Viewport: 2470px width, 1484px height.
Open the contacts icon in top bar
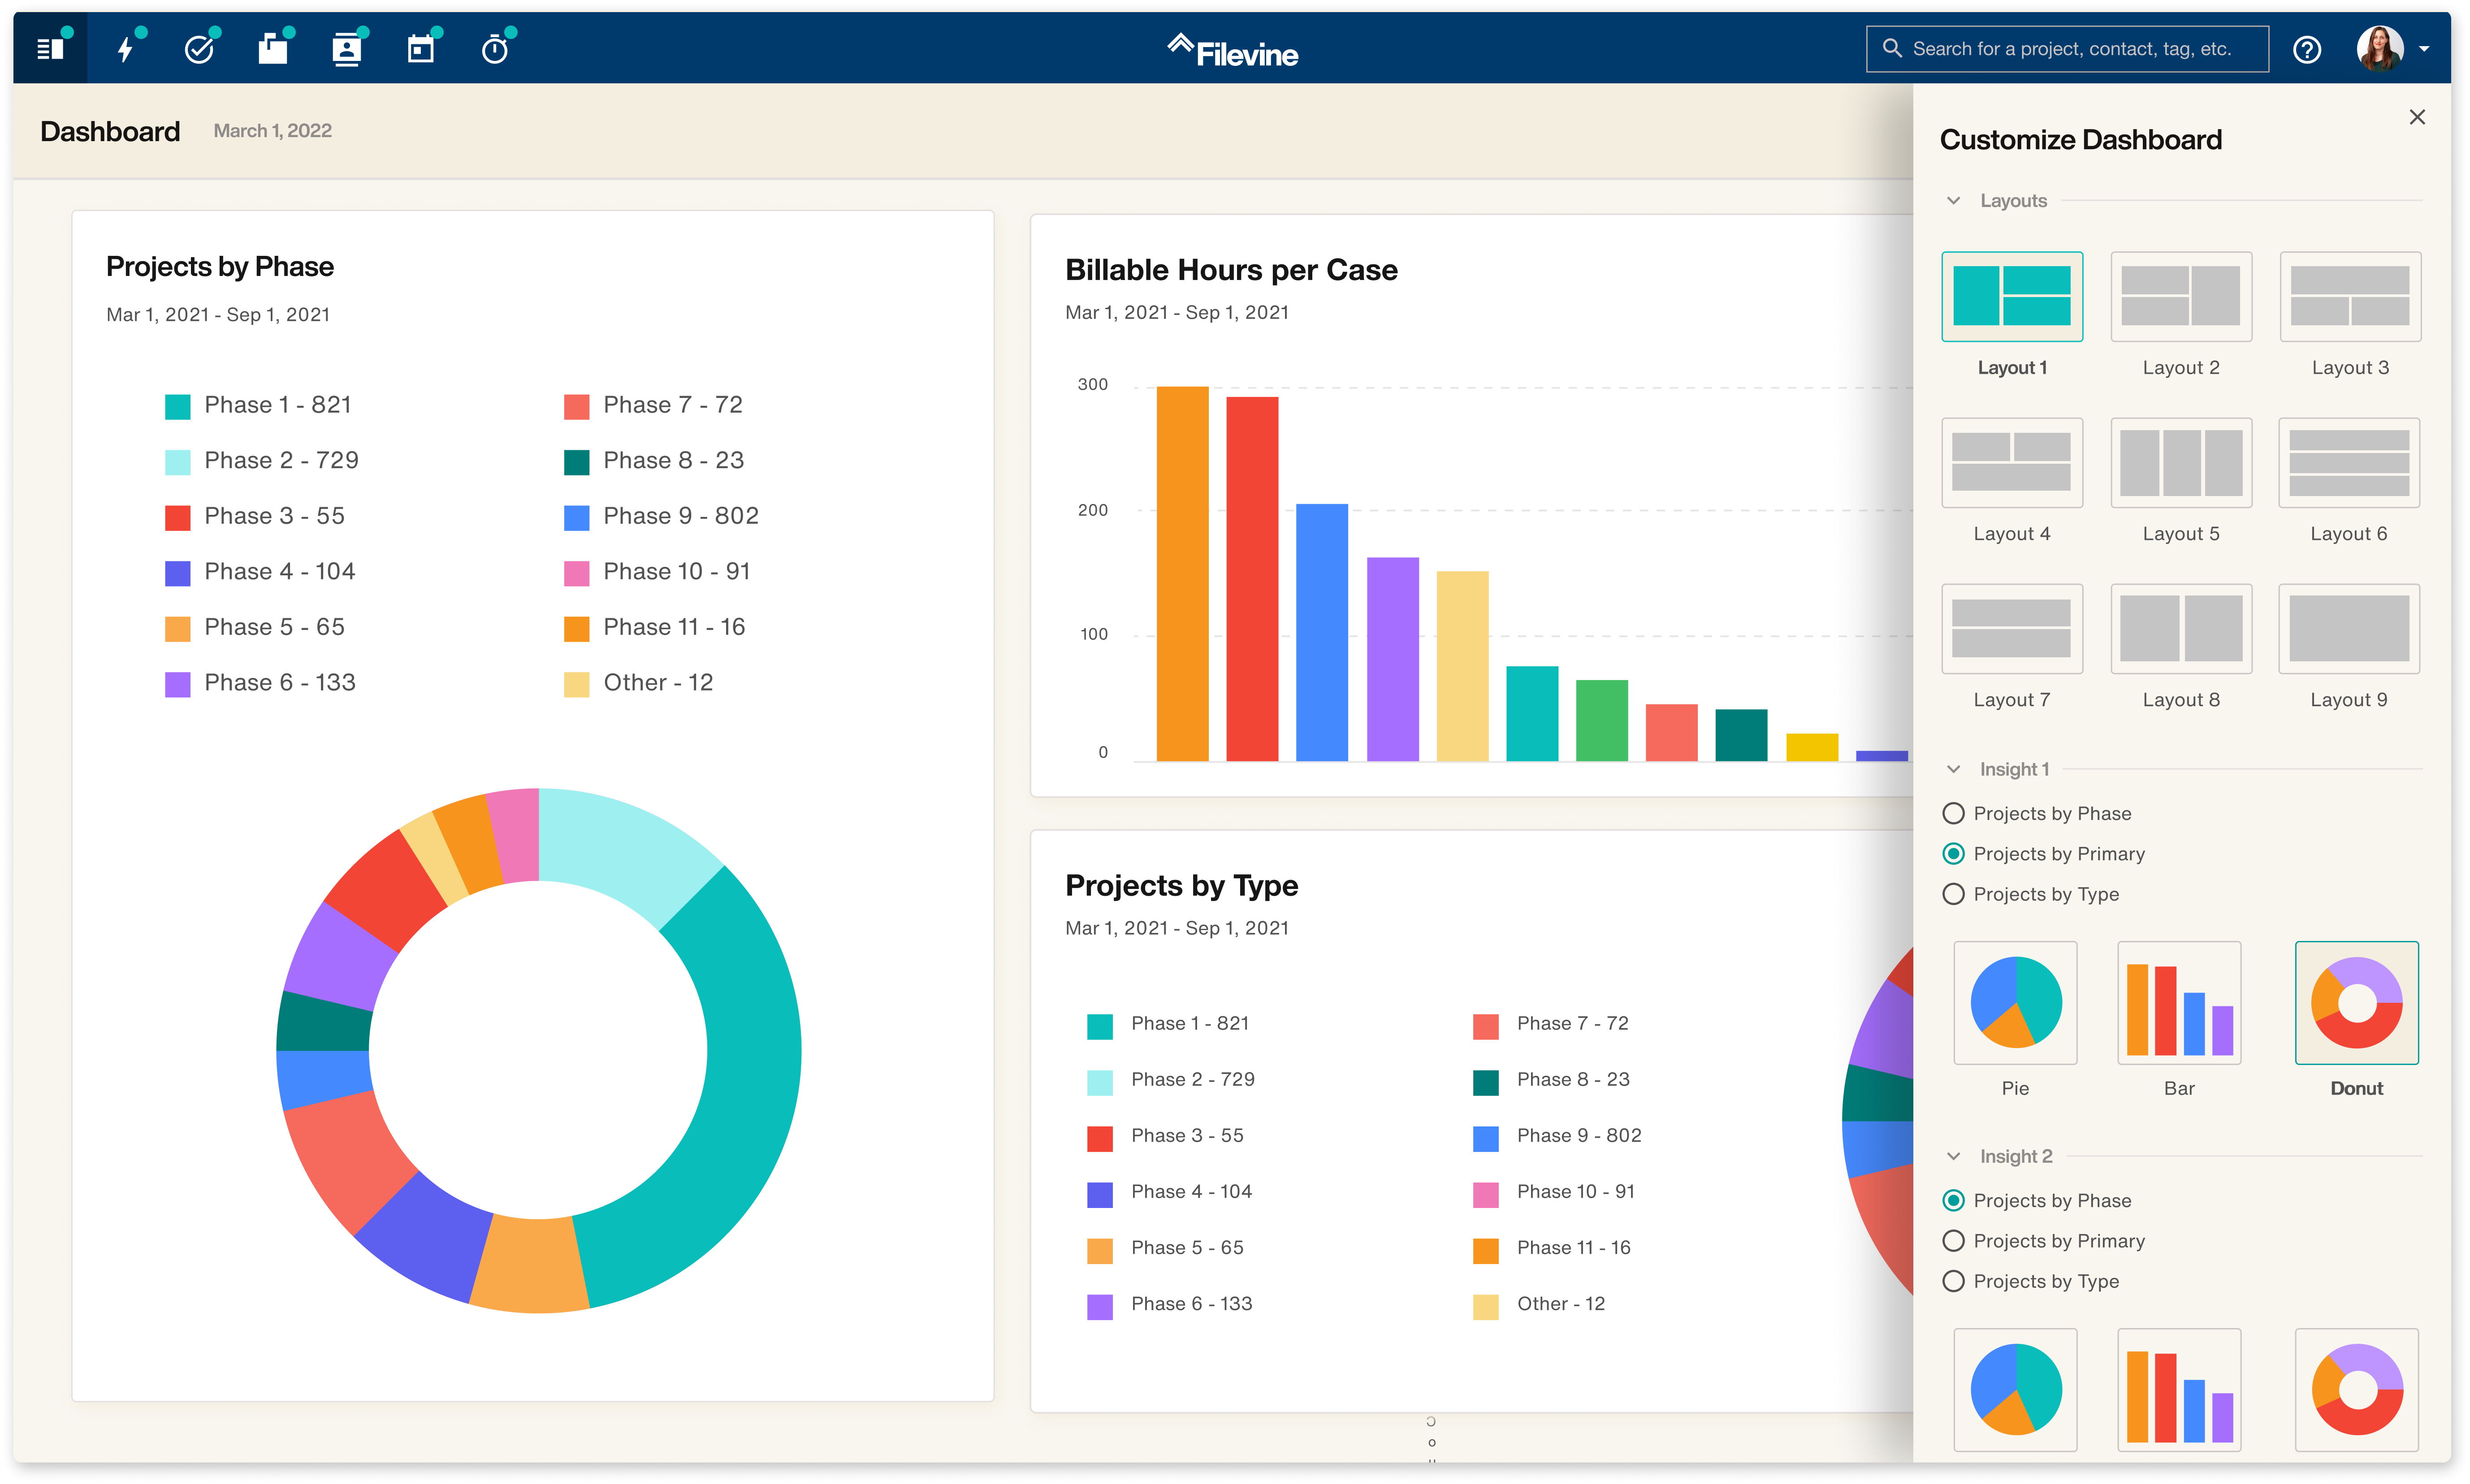pos(346,48)
